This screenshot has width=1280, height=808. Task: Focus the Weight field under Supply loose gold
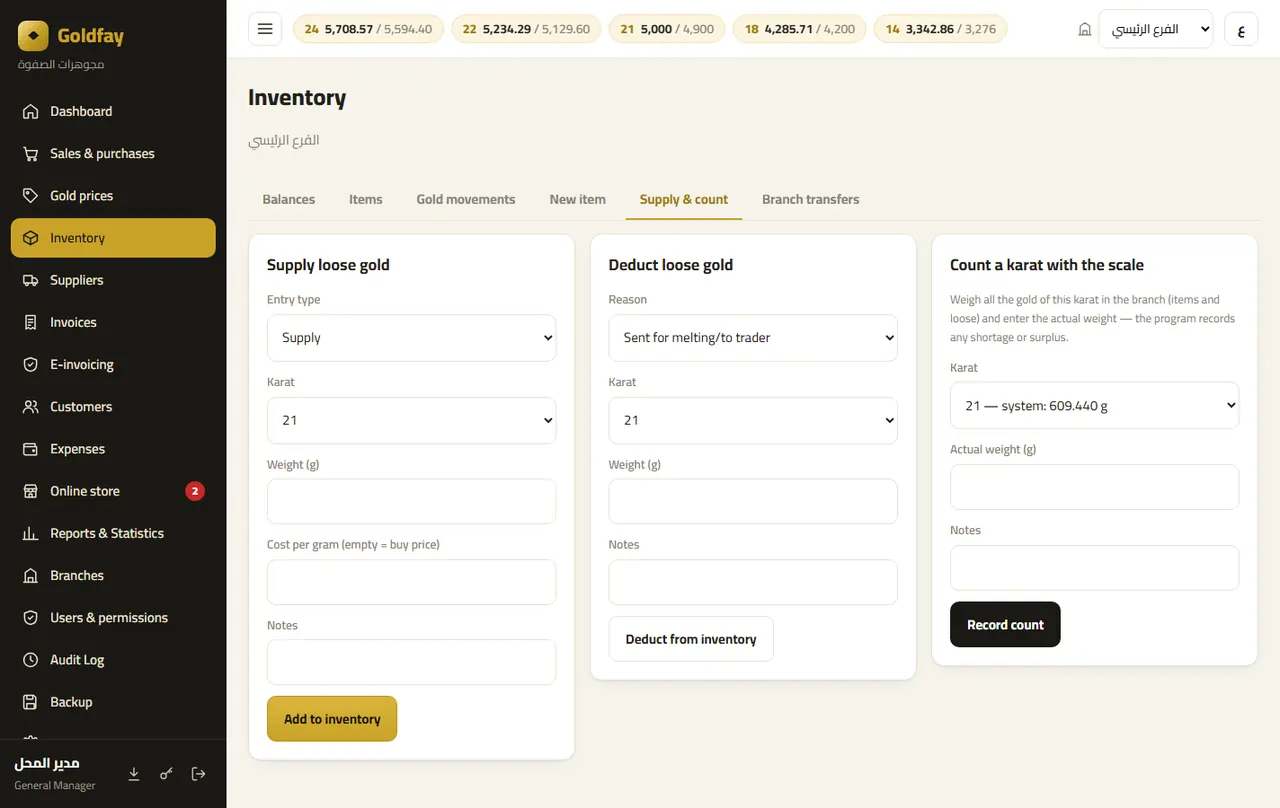coord(411,502)
